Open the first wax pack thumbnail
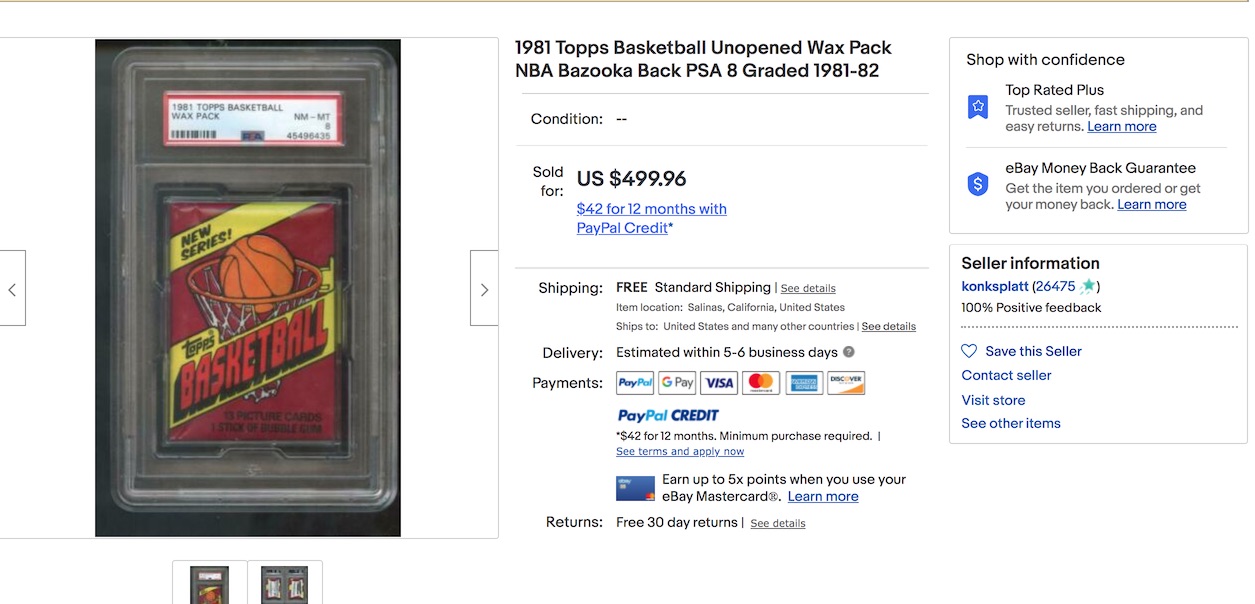The image size is (1255, 604). click(x=209, y=583)
